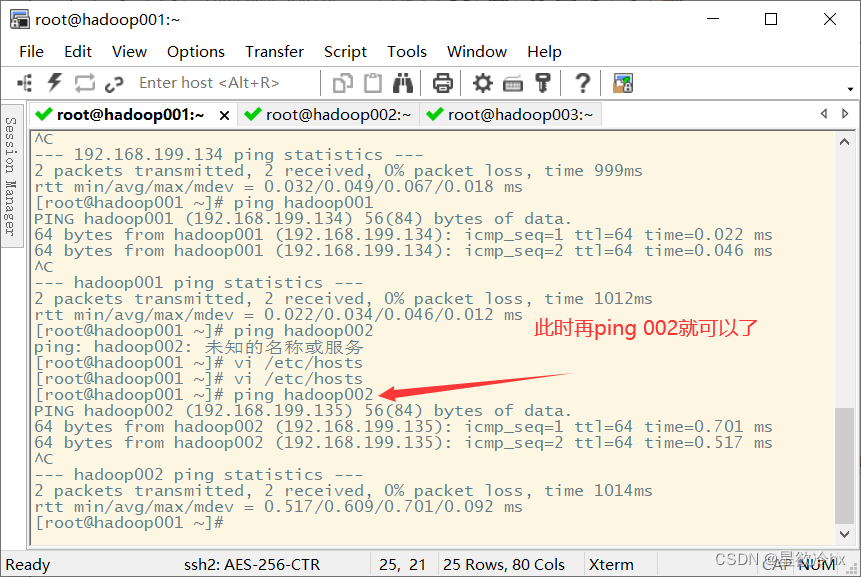Click the Copy toolbar icon
This screenshot has width=861, height=577.
pos(343,83)
